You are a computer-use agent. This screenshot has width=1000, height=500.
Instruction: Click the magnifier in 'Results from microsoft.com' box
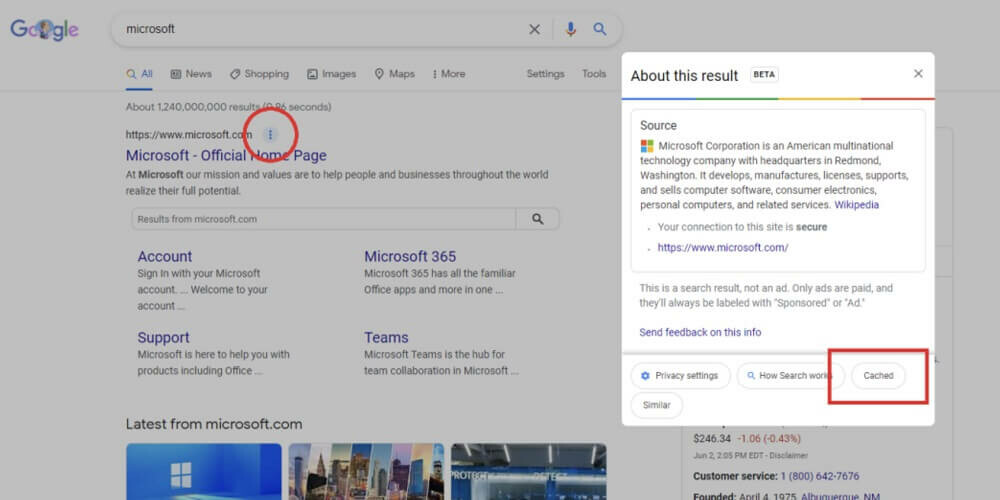tap(538, 219)
